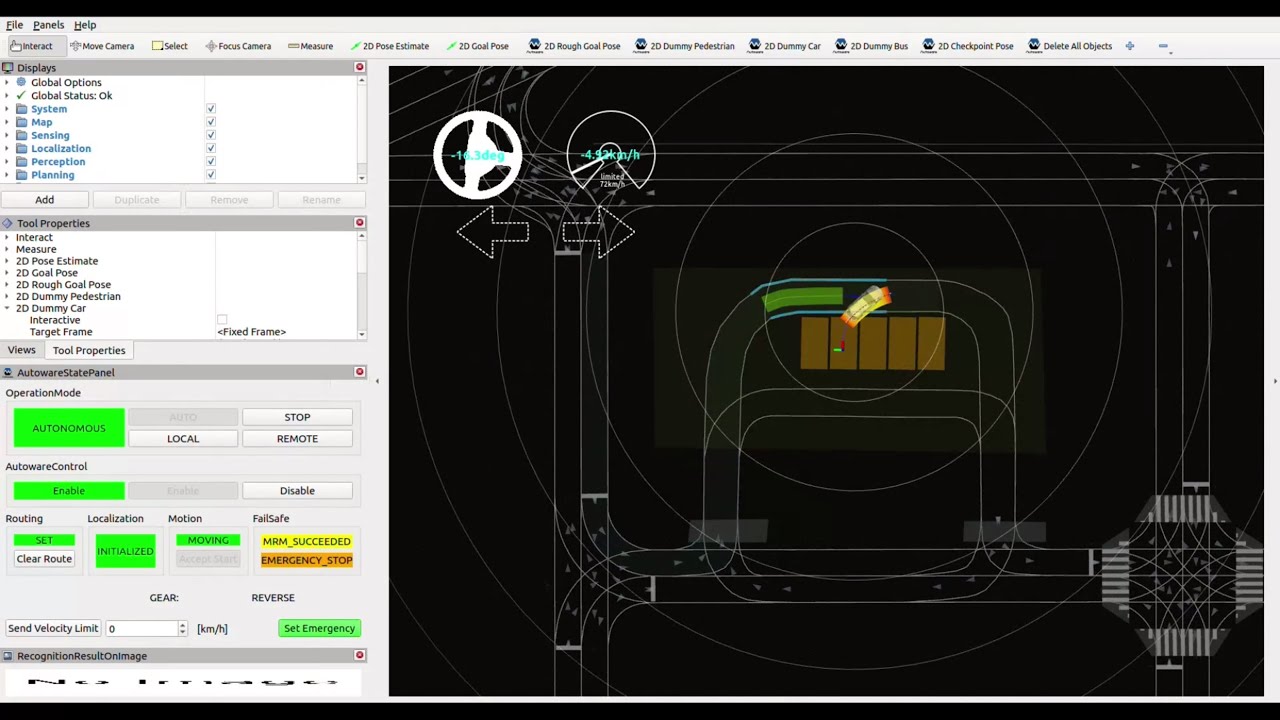Select the Interact tool

31,46
